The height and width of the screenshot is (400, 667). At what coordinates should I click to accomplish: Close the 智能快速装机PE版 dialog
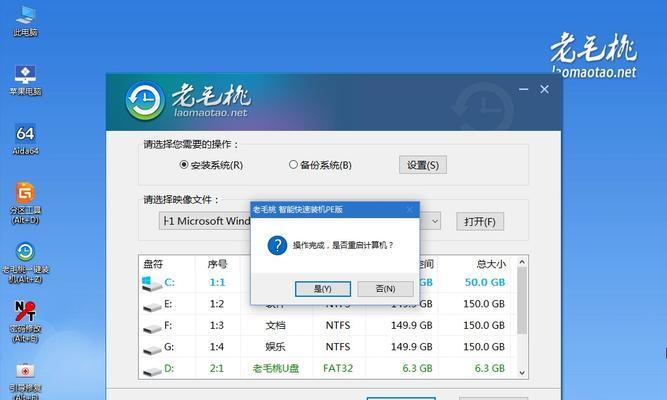pyautogui.click(x=409, y=209)
